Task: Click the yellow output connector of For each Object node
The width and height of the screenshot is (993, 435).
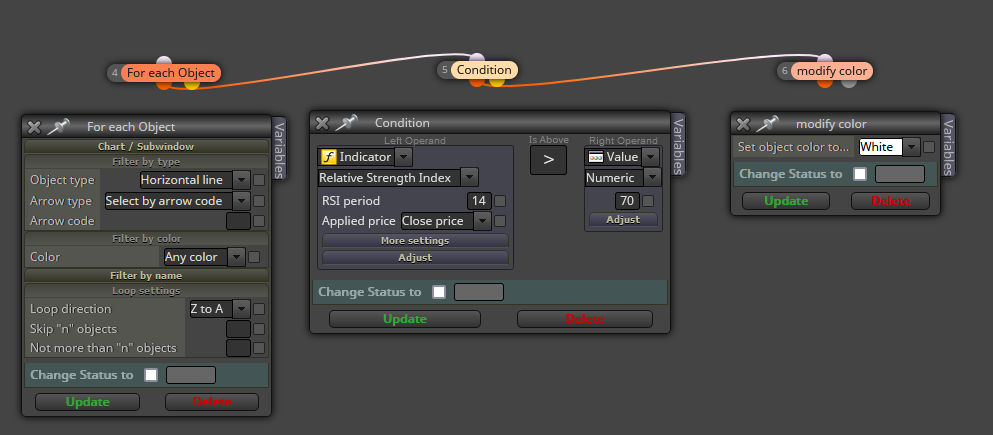Action: click(x=191, y=83)
